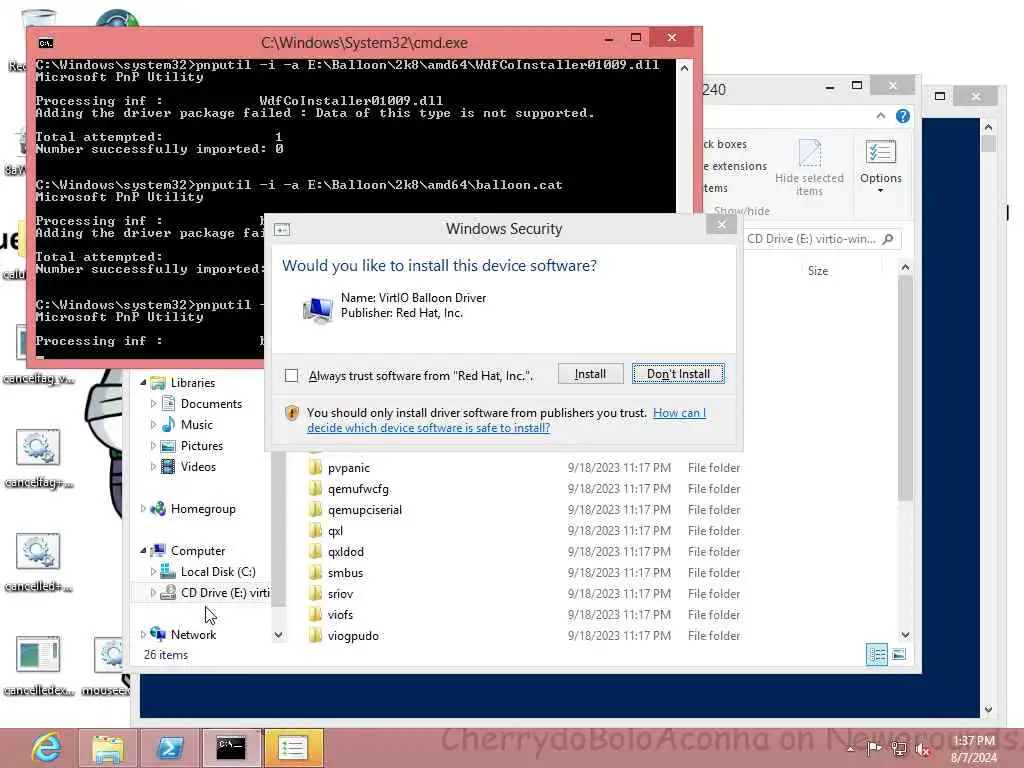
Task: Switch to details view icon in status bar
Action: 876,654
